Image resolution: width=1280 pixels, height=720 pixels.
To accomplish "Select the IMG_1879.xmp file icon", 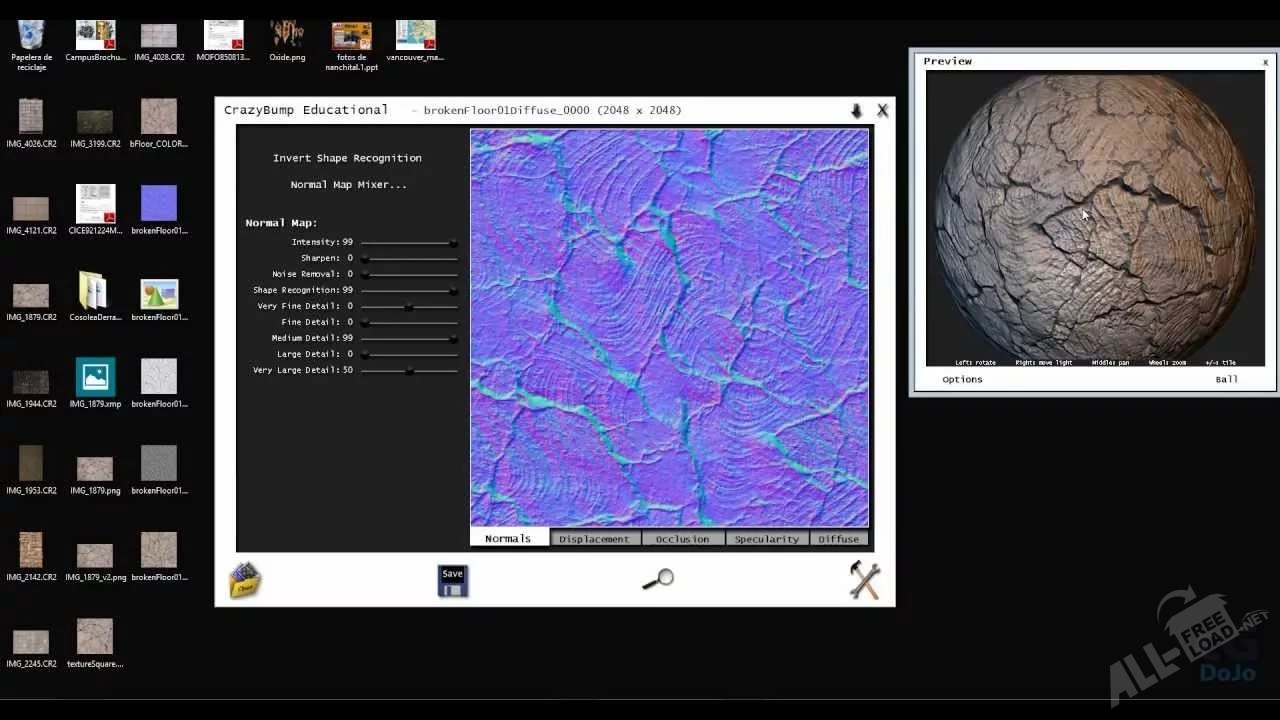I will point(95,378).
